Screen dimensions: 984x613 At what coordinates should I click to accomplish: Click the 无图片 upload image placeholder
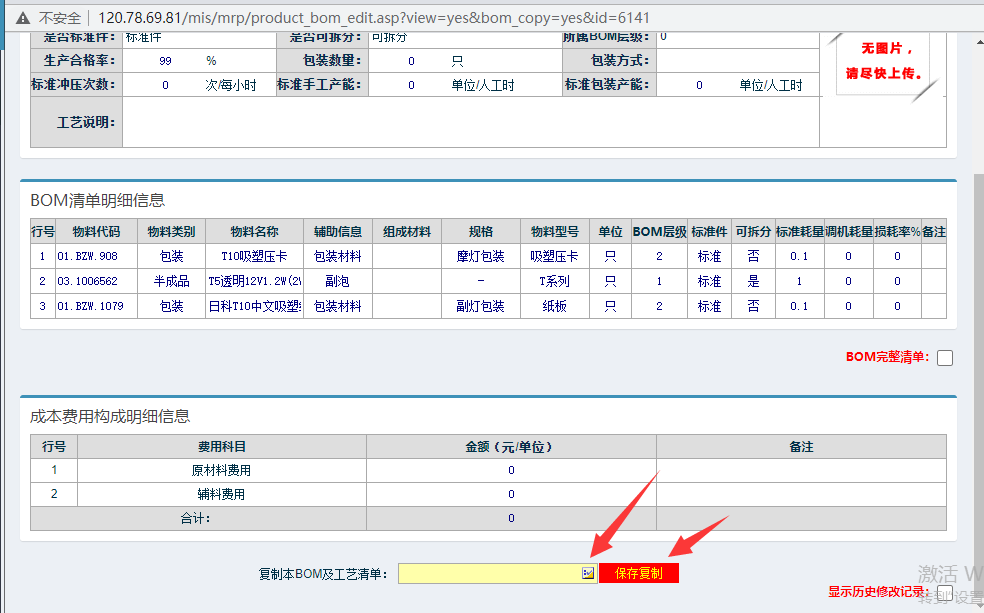881,62
